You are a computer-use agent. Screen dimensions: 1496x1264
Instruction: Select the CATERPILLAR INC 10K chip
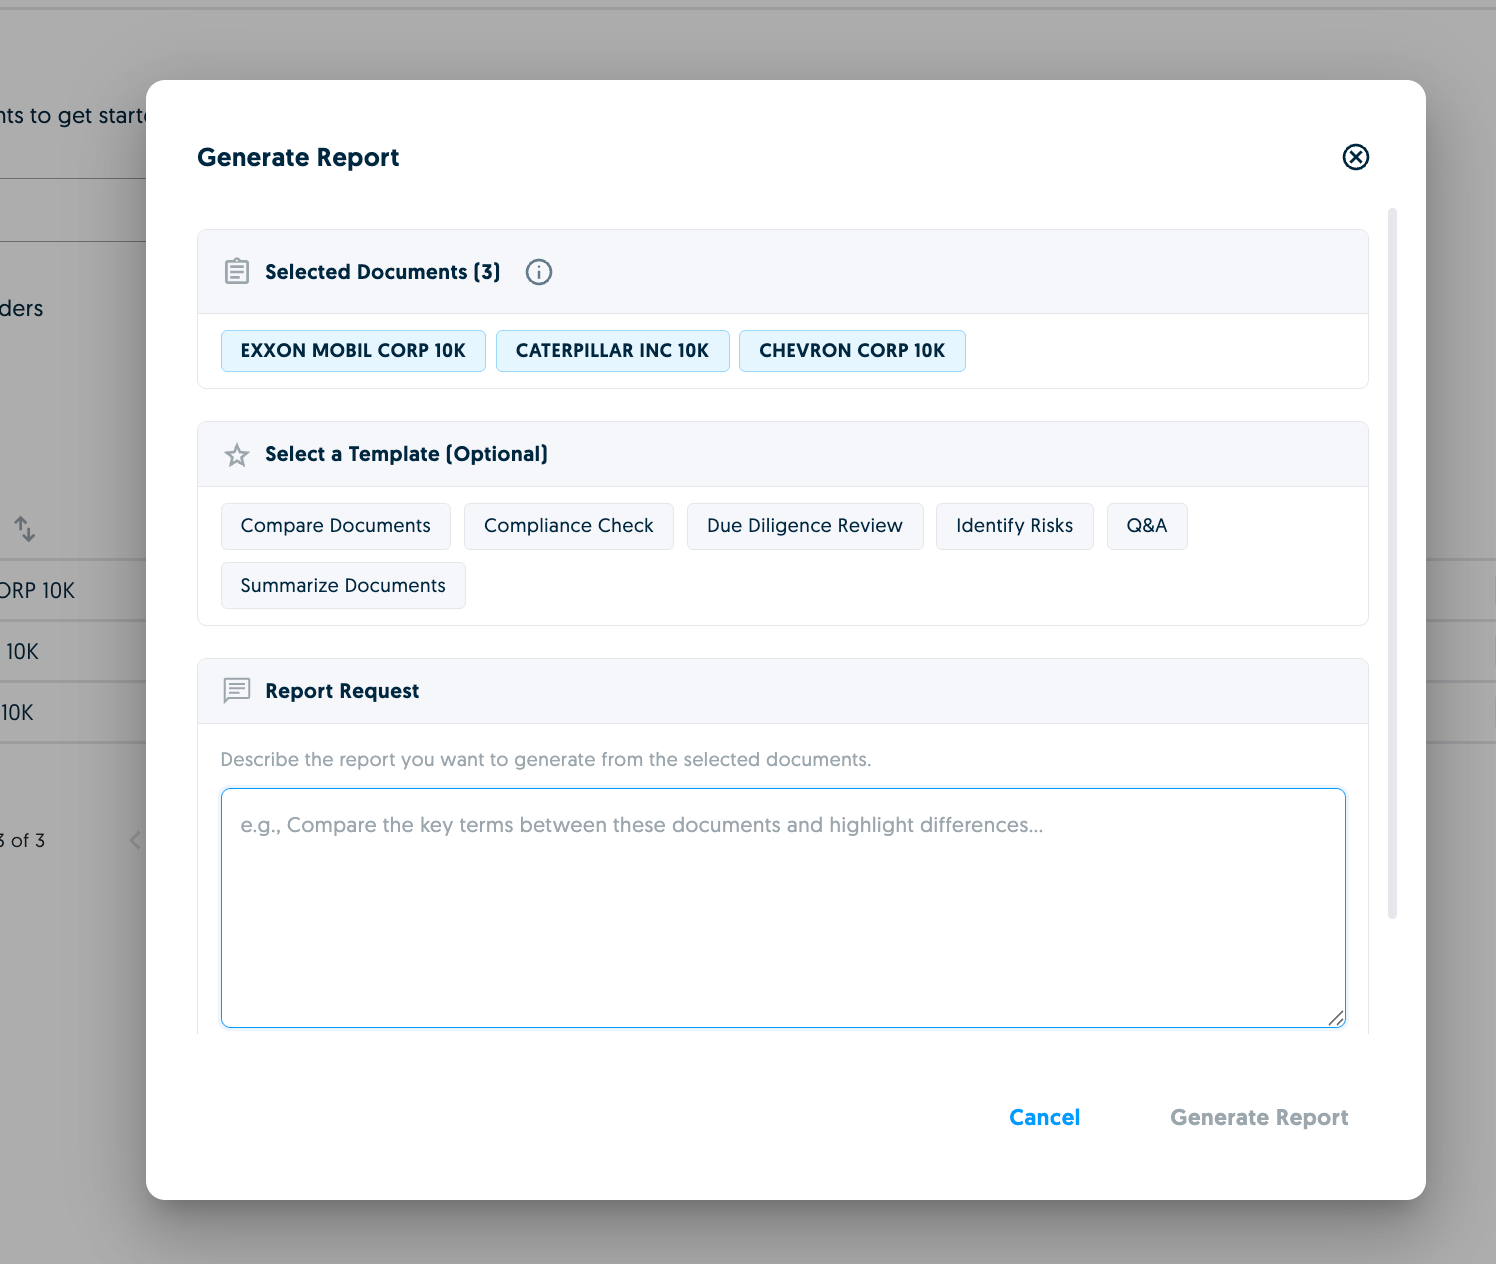tap(612, 351)
